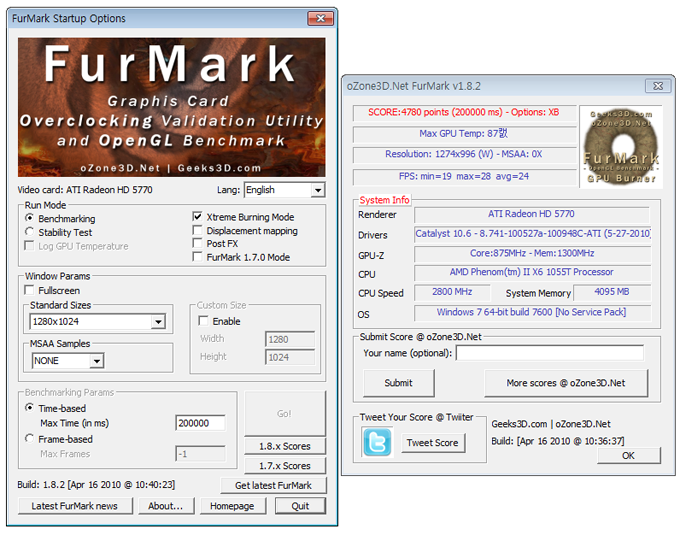Click Geeks3D.com | oZone3D.Net text
This screenshot has height=535, width=680.
click(551, 424)
